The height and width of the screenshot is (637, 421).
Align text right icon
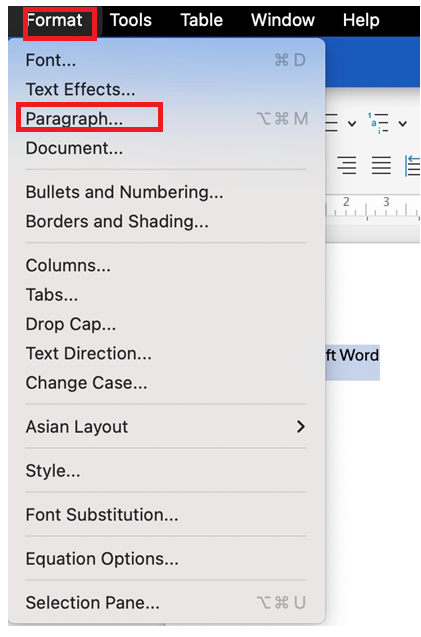coord(347,165)
